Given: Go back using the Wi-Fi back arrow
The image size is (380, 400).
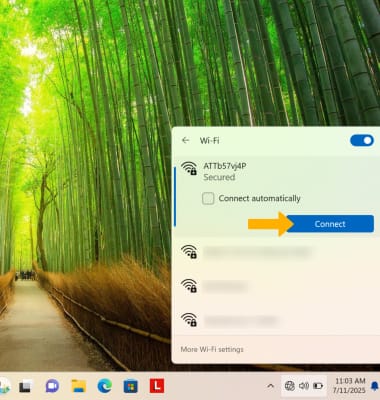Looking at the screenshot, I should tap(186, 140).
